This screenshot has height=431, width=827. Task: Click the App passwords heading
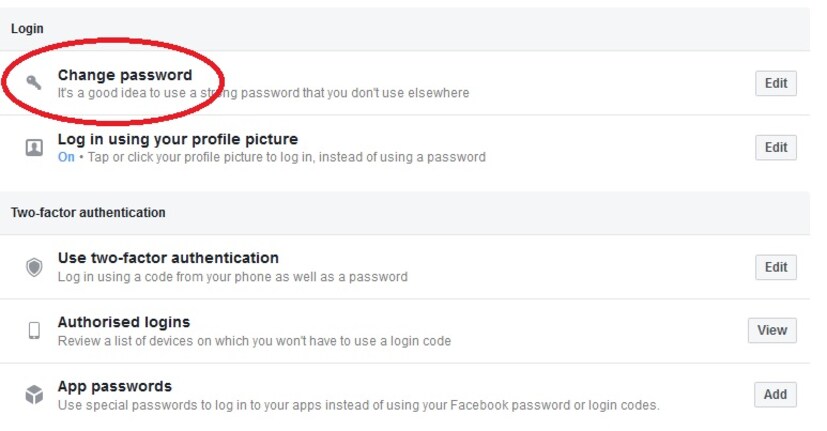coord(115,386)
